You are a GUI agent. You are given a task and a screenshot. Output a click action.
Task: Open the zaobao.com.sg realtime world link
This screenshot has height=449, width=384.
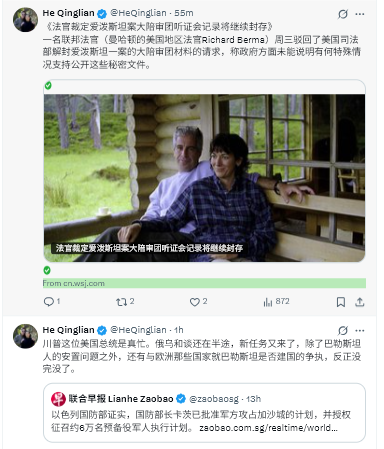click(268, 428)
